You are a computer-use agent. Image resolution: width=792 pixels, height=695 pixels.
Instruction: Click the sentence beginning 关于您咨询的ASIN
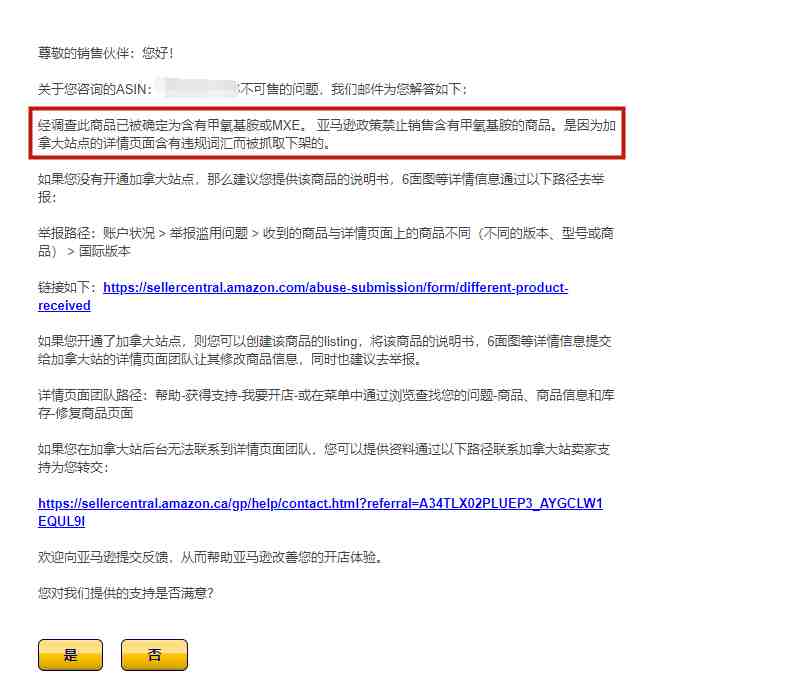(253, 89)
